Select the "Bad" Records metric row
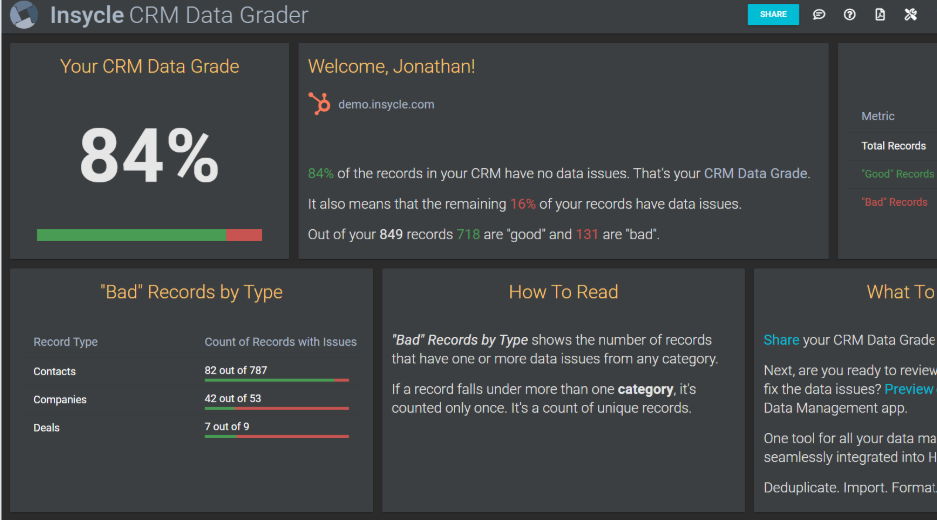The width and height of the screenshot is (937, 520). coord(894,202)
